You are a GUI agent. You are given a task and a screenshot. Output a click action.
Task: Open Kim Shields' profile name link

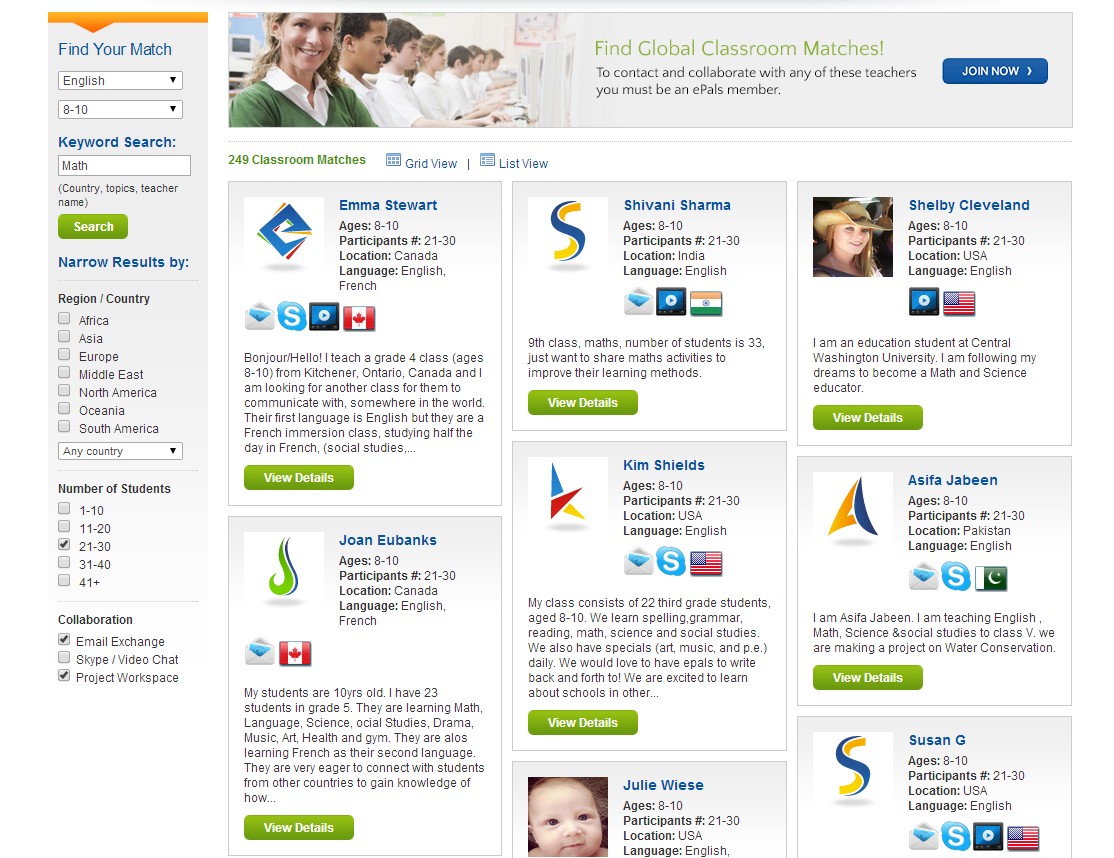(664, 465)
